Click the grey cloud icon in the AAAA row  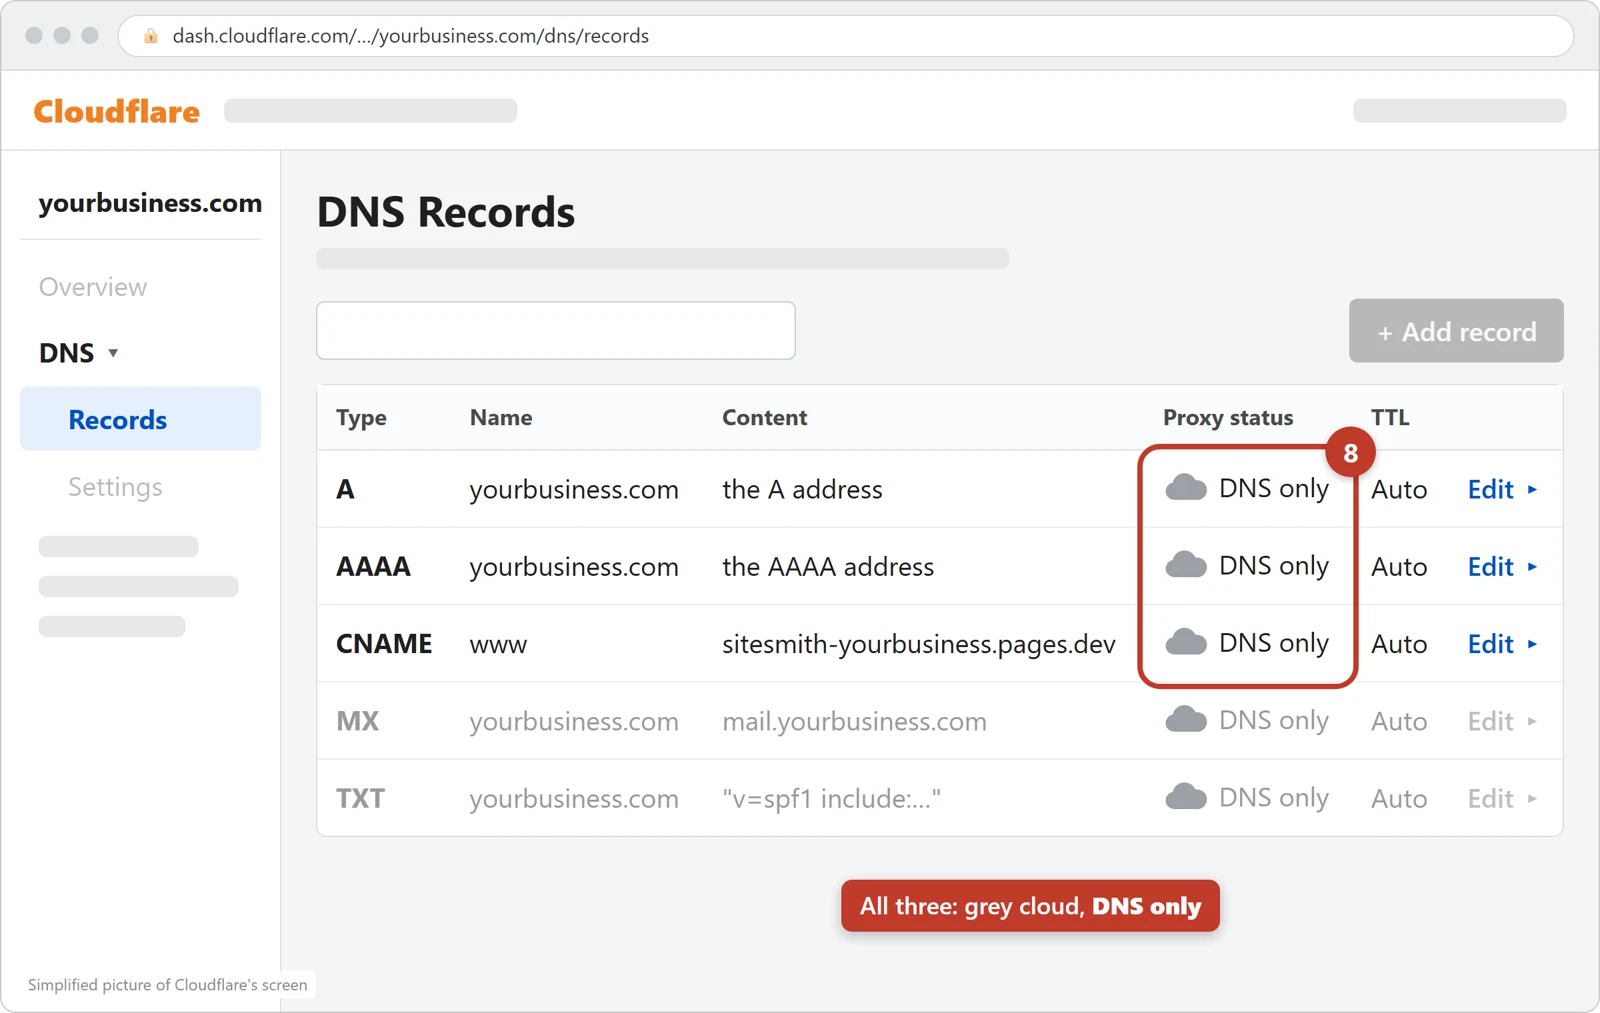click(1186, 565)
